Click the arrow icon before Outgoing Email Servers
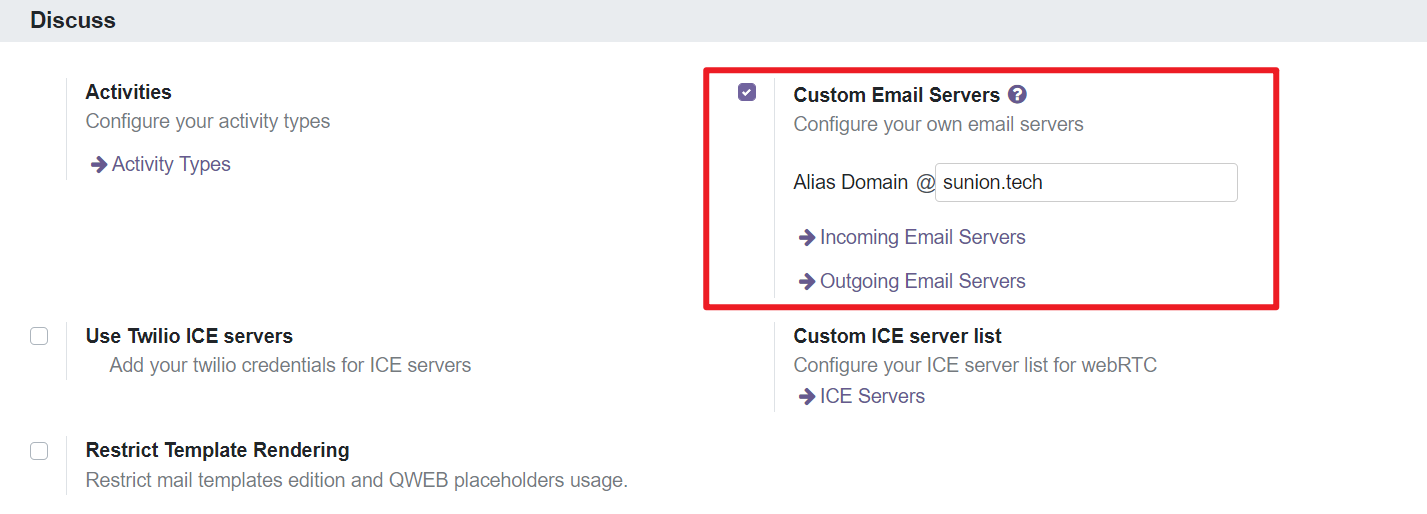 [806, 282]
